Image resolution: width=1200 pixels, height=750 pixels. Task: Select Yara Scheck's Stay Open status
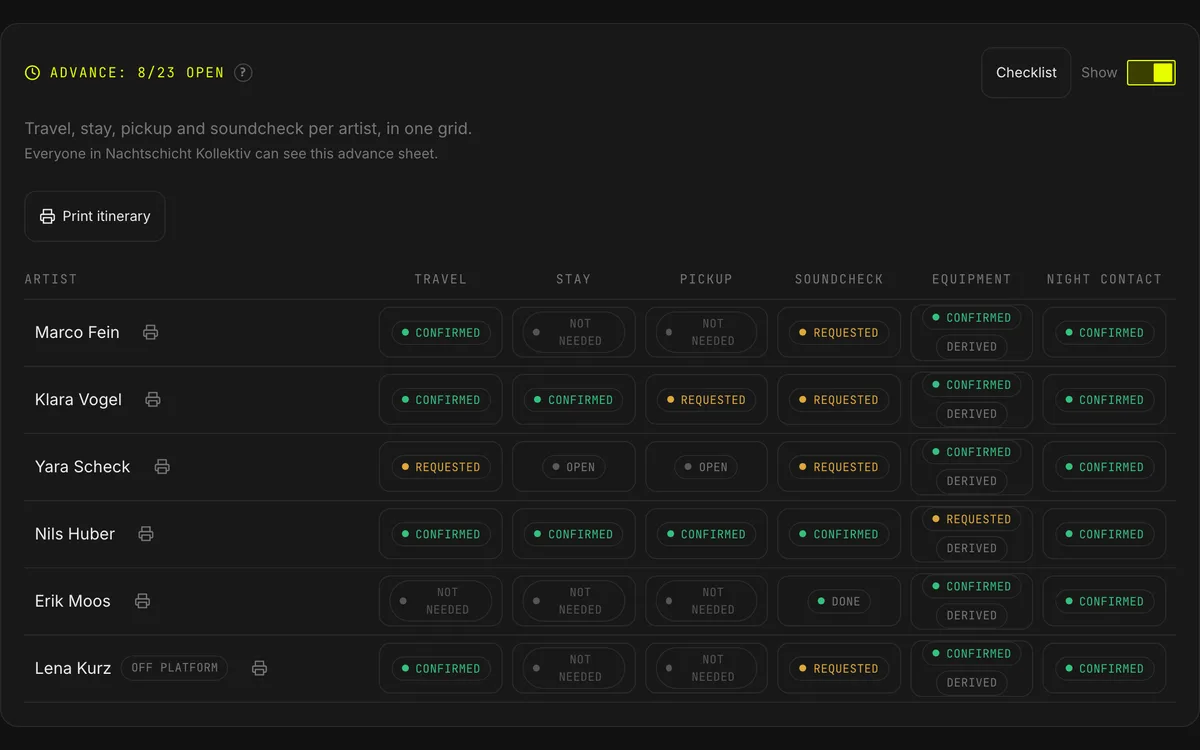[574, 467]
